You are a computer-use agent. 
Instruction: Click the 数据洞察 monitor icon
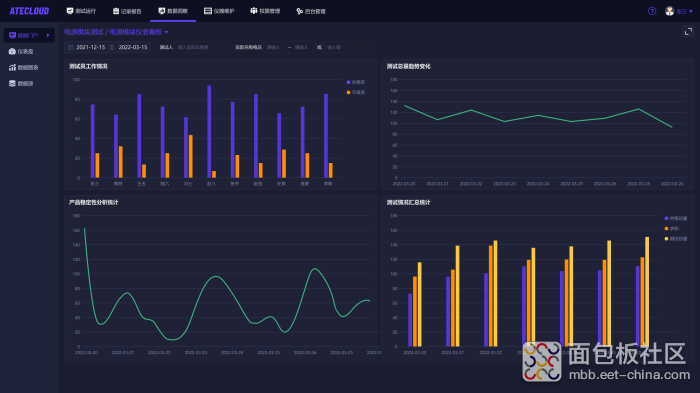pos(162,11)
